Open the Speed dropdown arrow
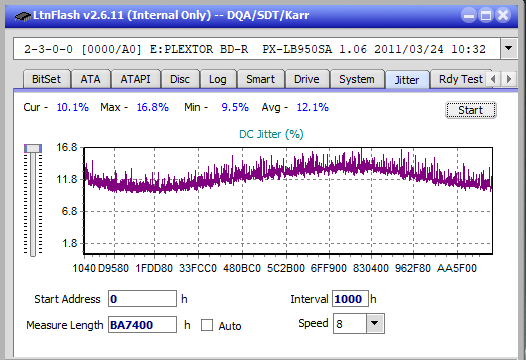This screenshot has width=526, height=360. (x=375, y=323)
